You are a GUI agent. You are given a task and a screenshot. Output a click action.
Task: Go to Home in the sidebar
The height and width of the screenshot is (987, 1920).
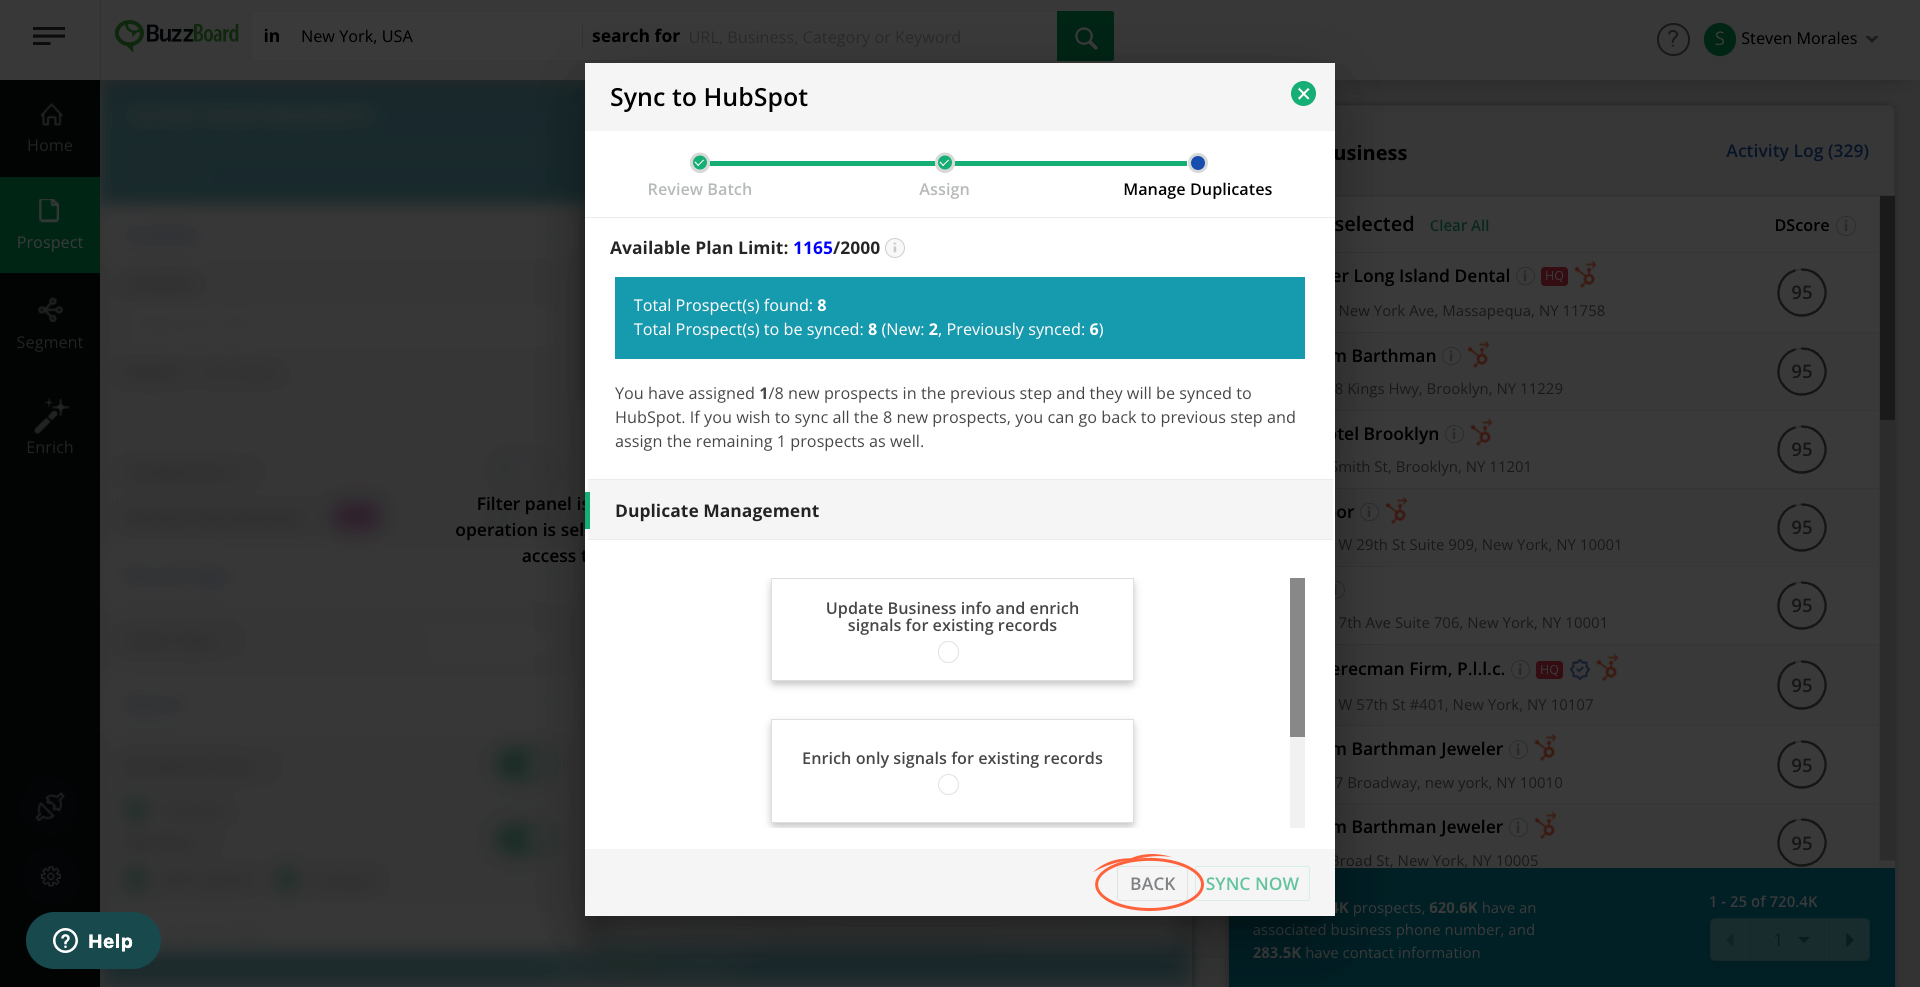tap(50, 129)
